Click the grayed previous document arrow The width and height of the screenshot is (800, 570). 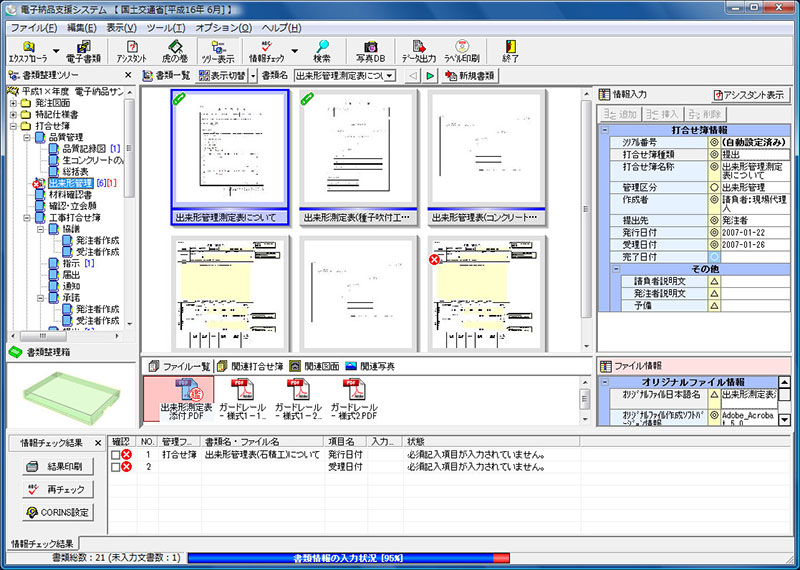coord(413,76)
